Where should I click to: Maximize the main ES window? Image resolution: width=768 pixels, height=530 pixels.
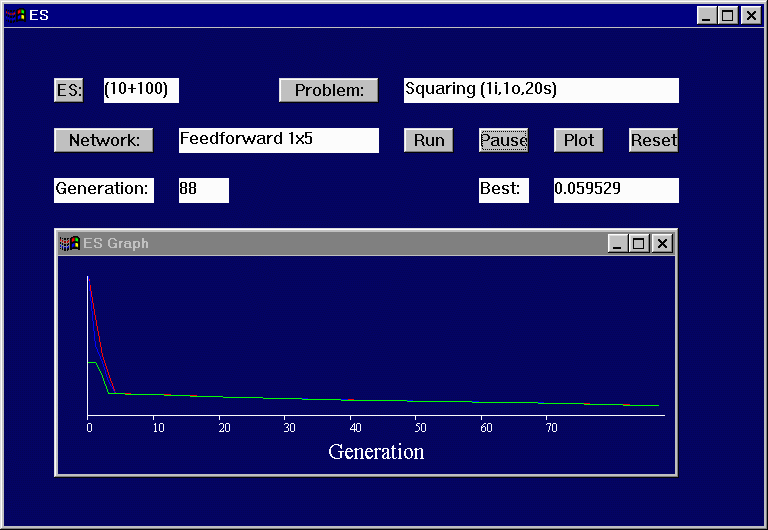point(727,15)
